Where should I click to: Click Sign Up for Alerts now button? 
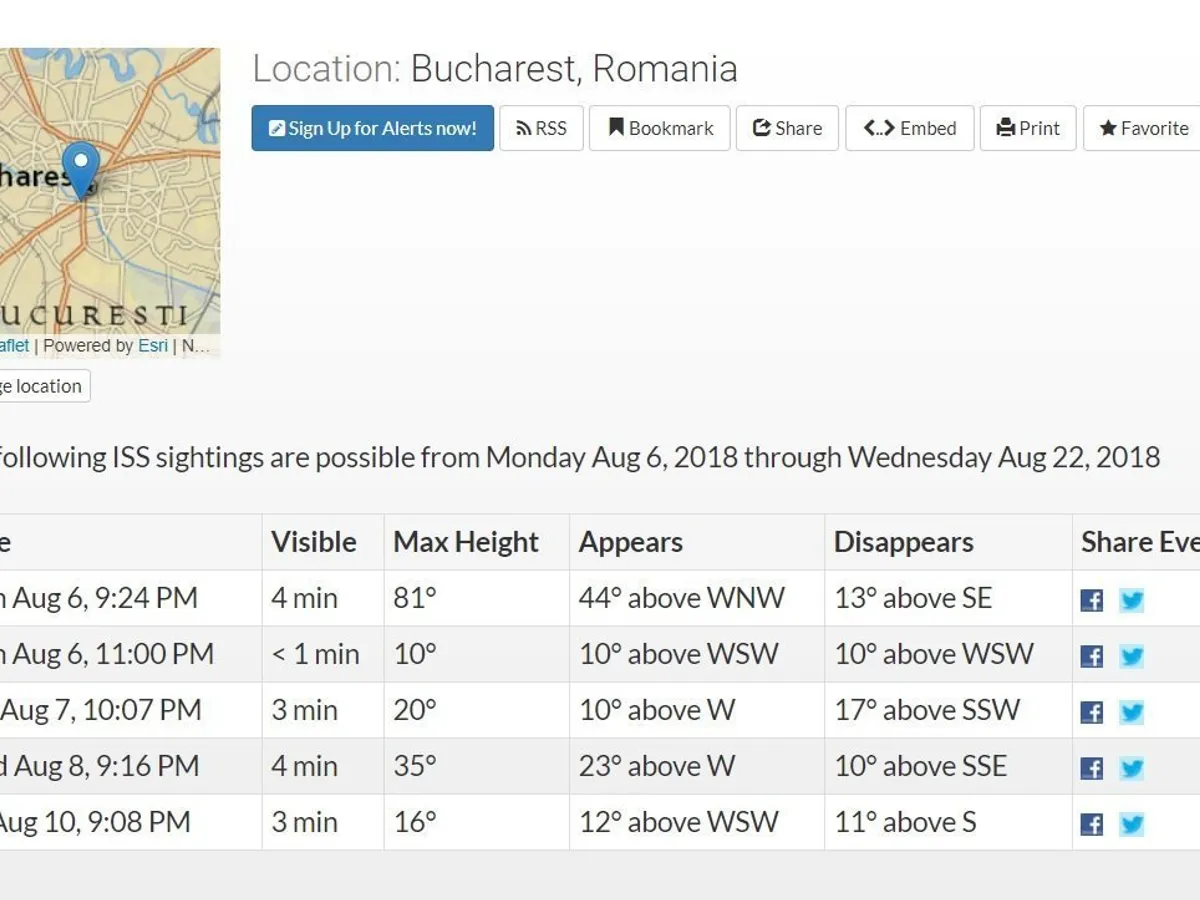pos(372,128)
